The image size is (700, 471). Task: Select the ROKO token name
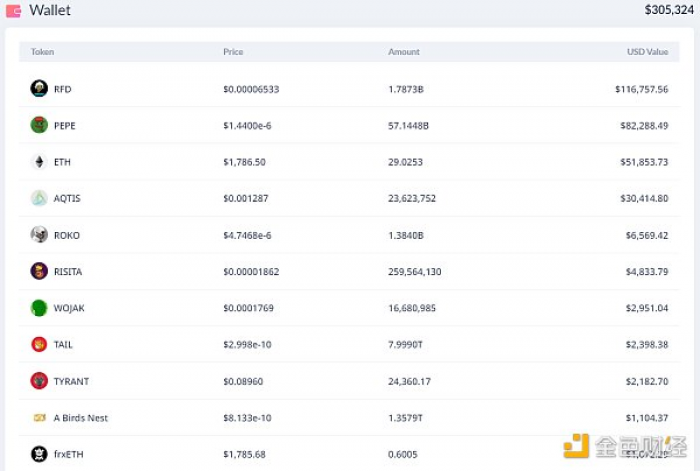[67, 235]
